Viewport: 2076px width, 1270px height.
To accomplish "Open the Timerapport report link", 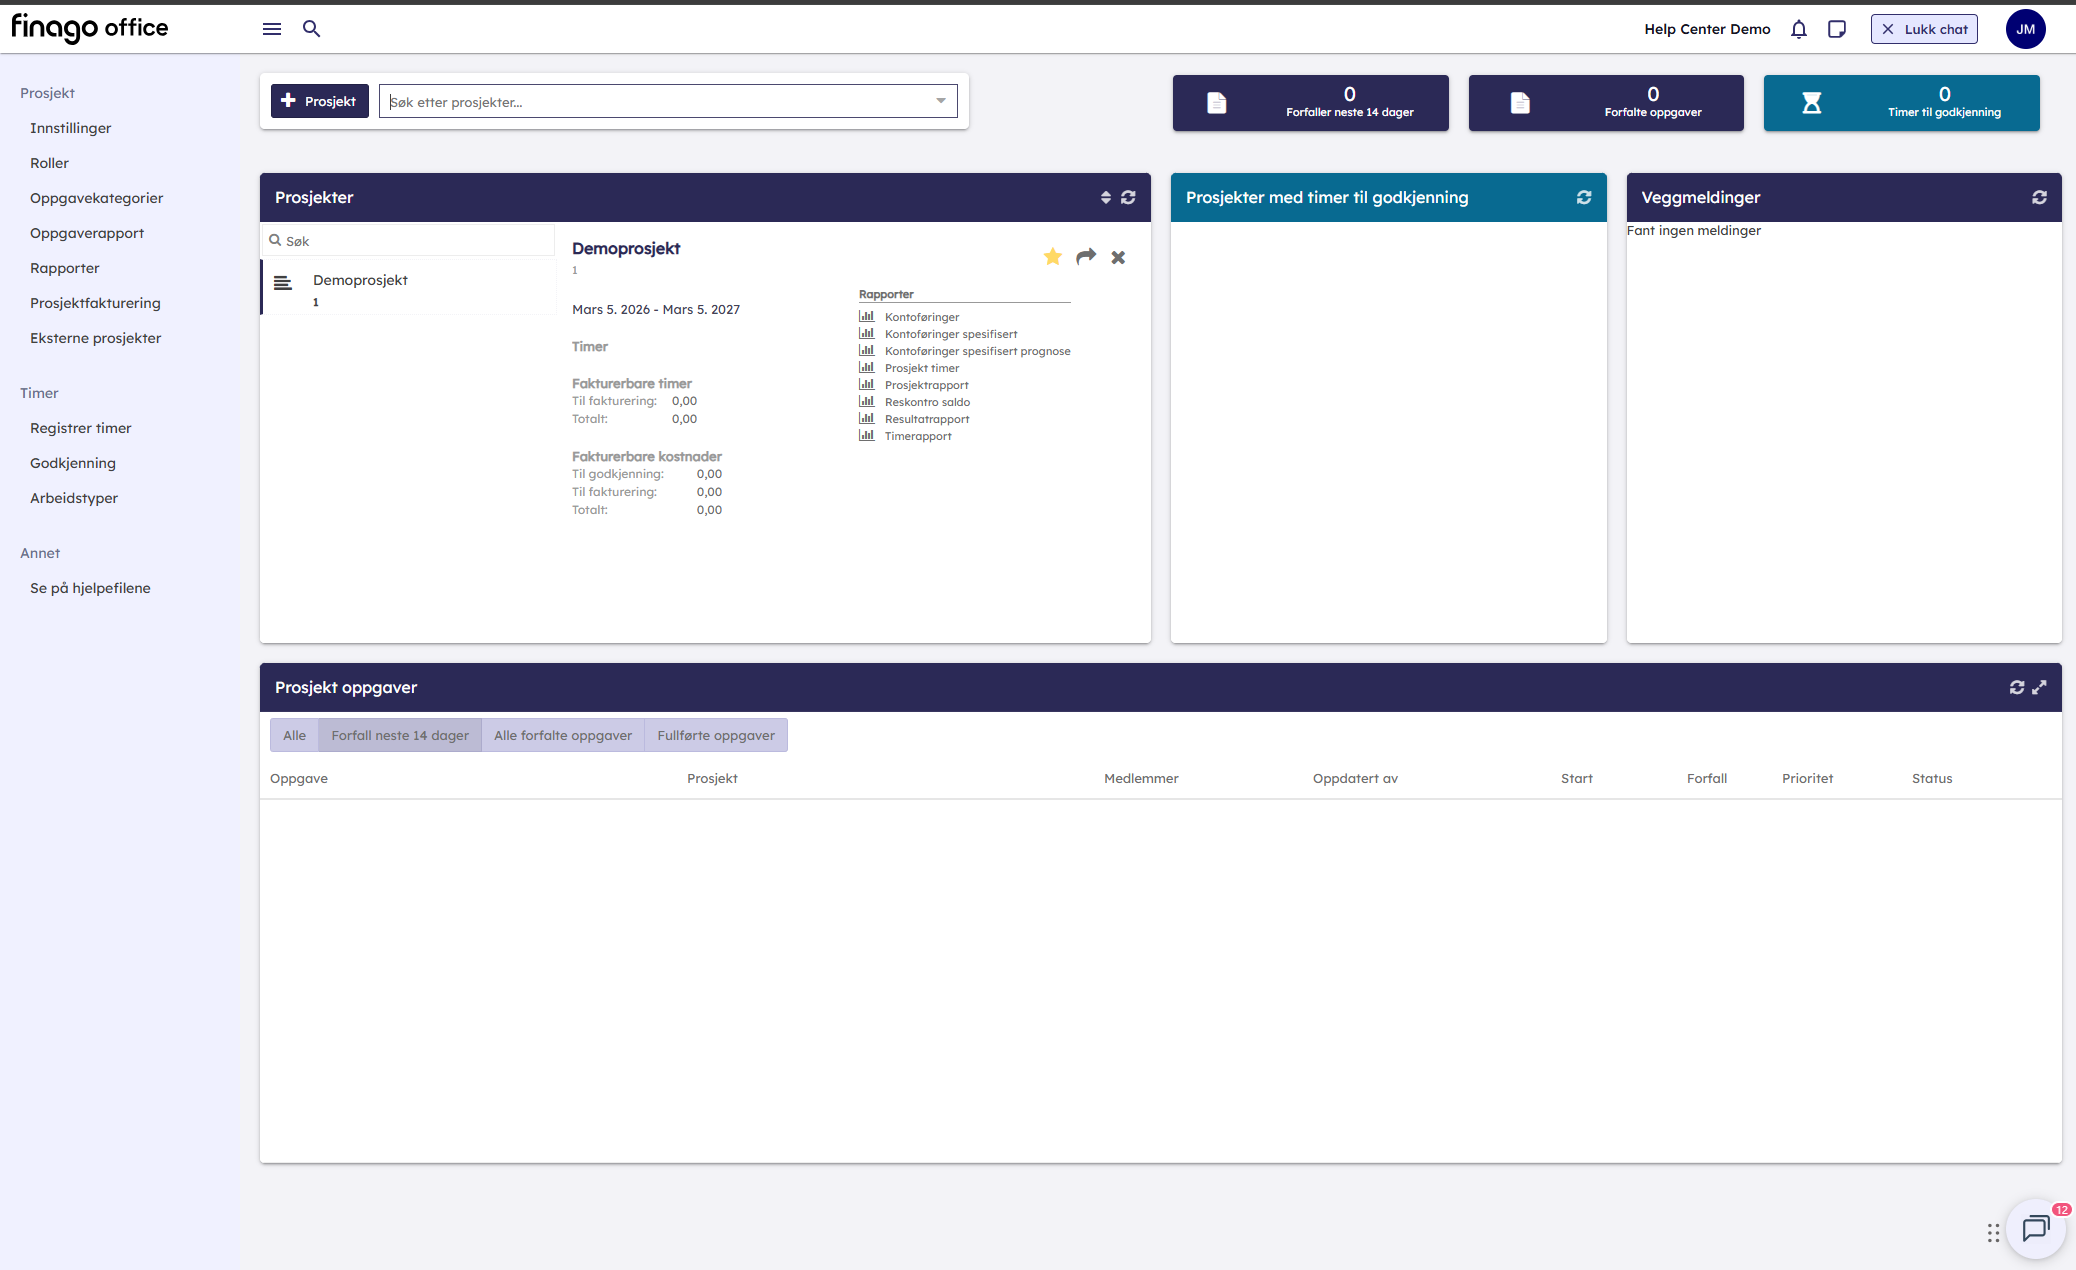I will click(917, 436).
